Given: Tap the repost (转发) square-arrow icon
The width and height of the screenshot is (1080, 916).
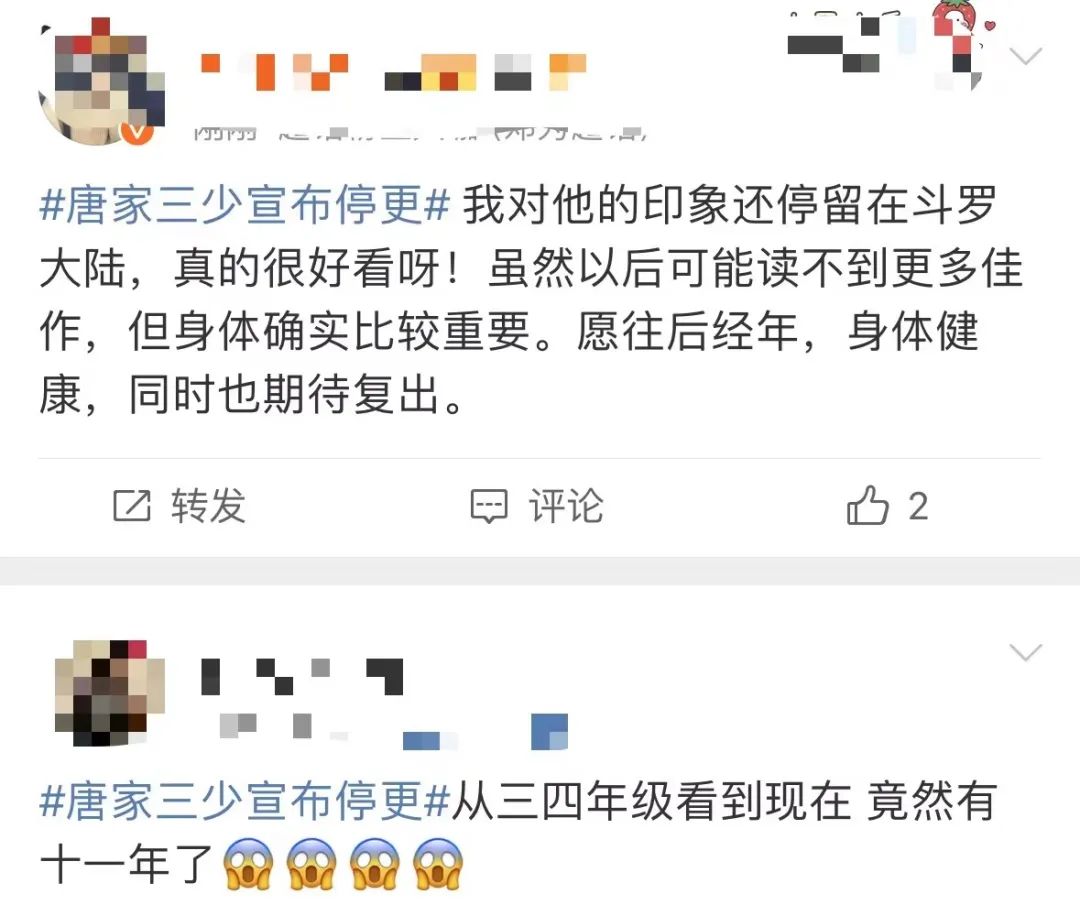Looking at the screenshot, I should coord(131,506).
